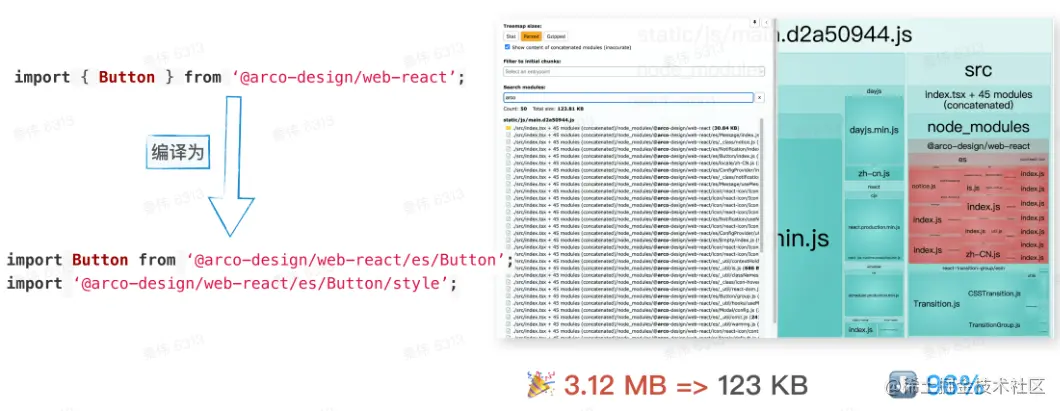Select the Gzipped treemap size
Screen dimensions: 1060x411
[556, 37]
